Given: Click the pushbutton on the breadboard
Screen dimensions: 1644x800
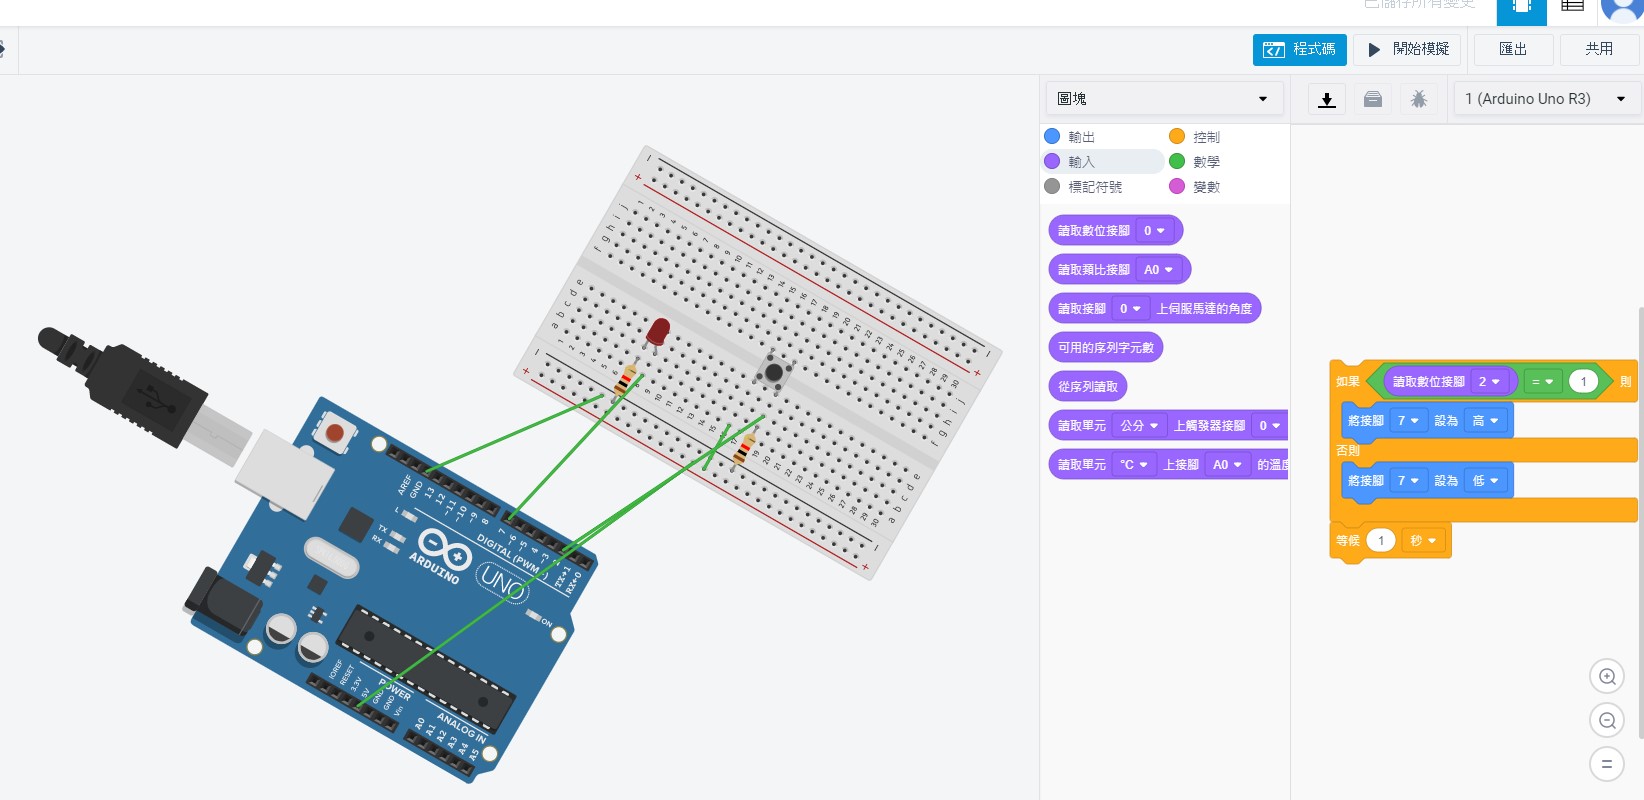Looking at the screenshot, I should click(773, 373).
